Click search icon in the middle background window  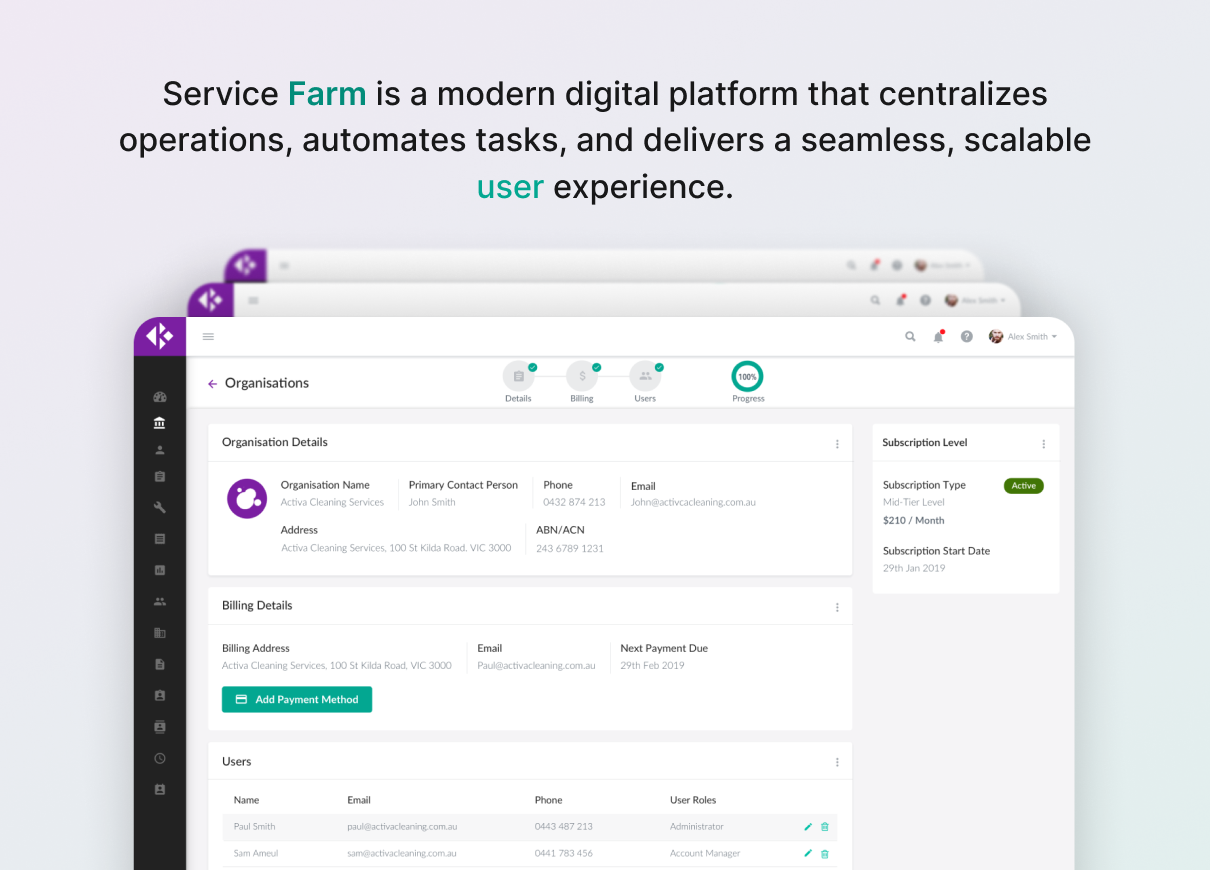point(875,300)
